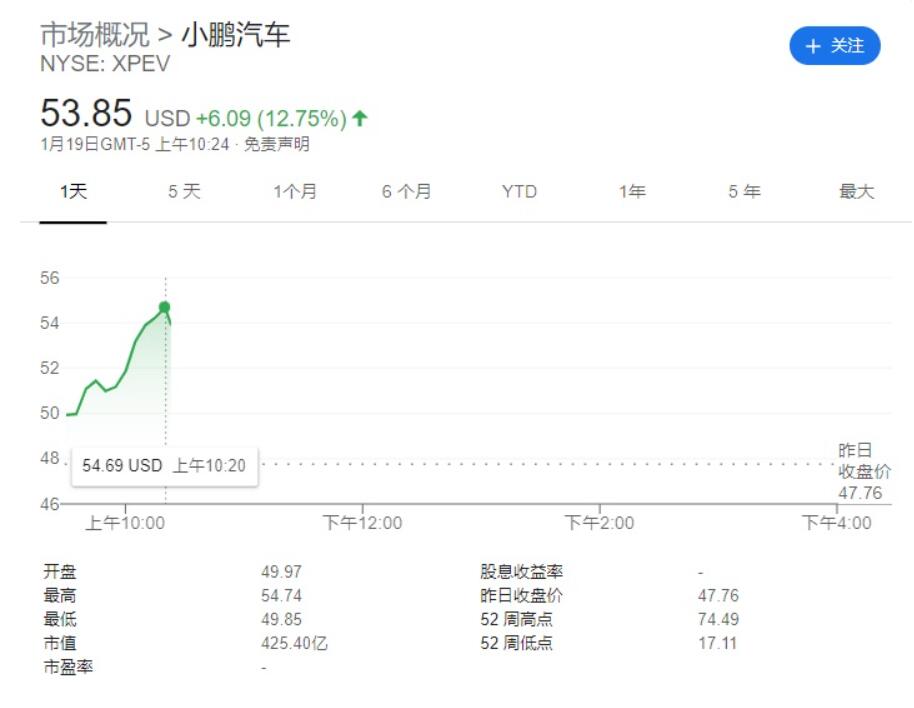
Task: Click the 52 周高点 value 74.49
Action: (718, 619)
